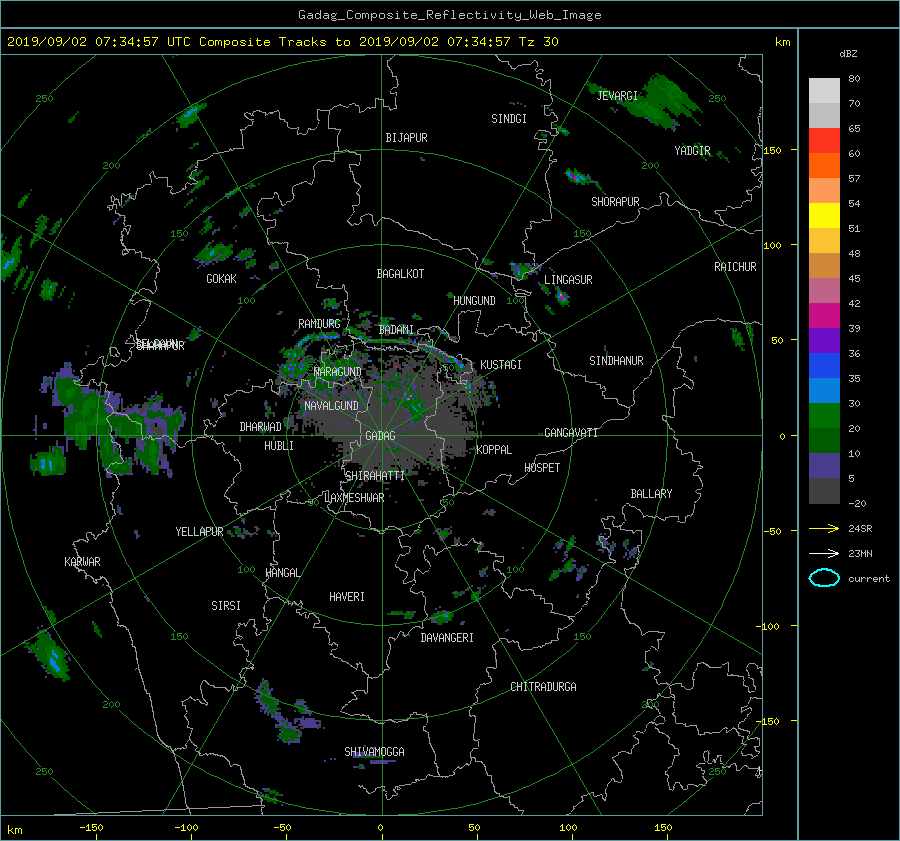This screenshot has width=900, height=841.
Task: Click the GANGAVATI label
Action: 571,432
